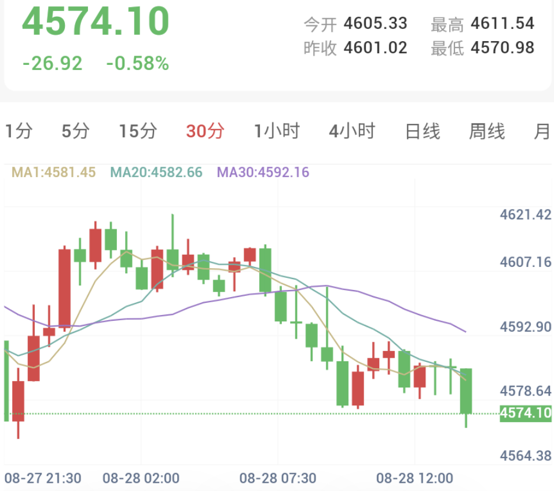
Task: Click the MA20:4582.66 indicator label
Action: (x=156, y=172)
